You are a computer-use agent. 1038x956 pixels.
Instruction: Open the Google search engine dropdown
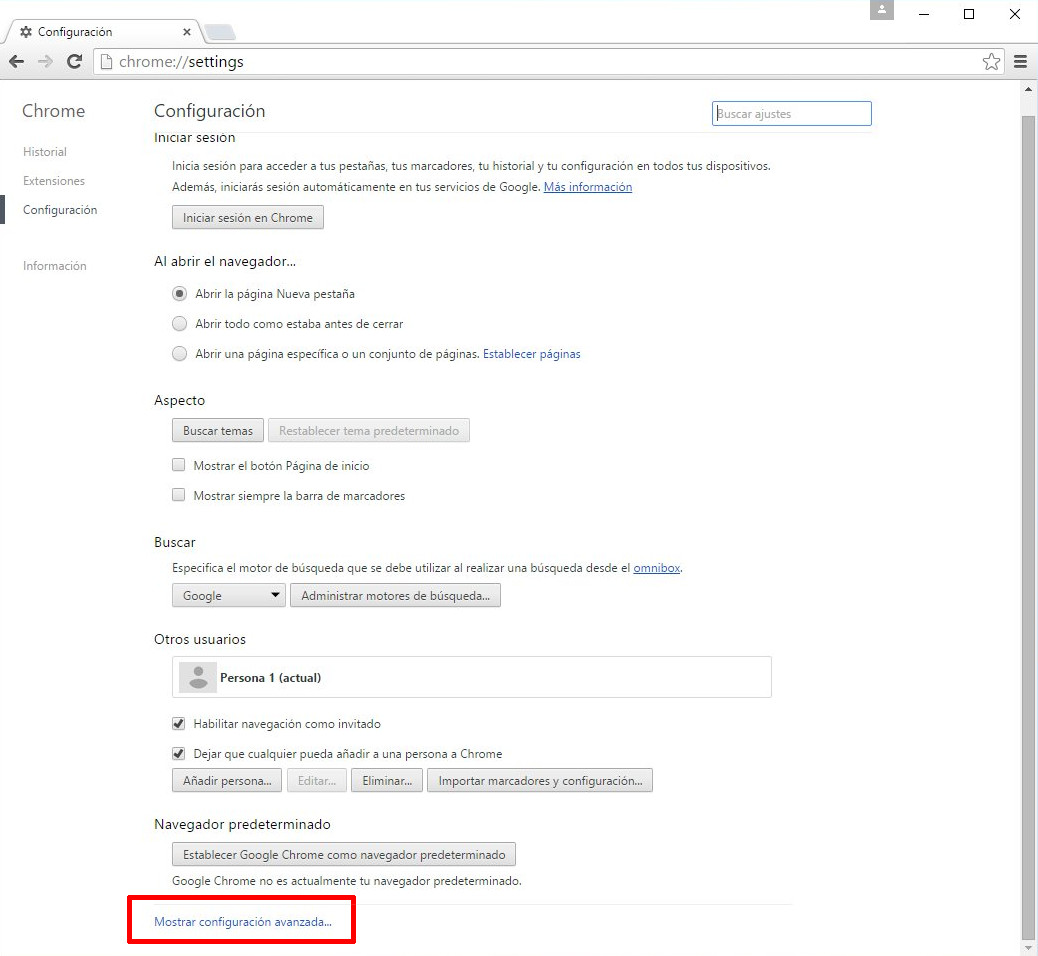click(228, 595)
